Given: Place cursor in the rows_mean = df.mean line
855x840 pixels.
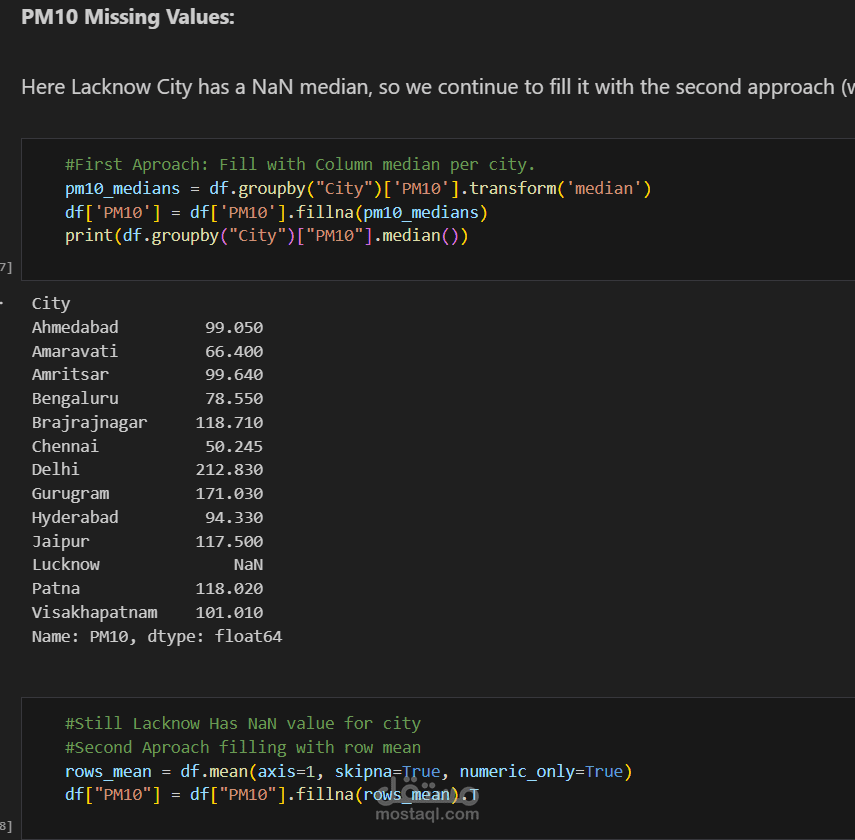Looking at the screenshot, I should pyautogui.click(x=348, y=771).
